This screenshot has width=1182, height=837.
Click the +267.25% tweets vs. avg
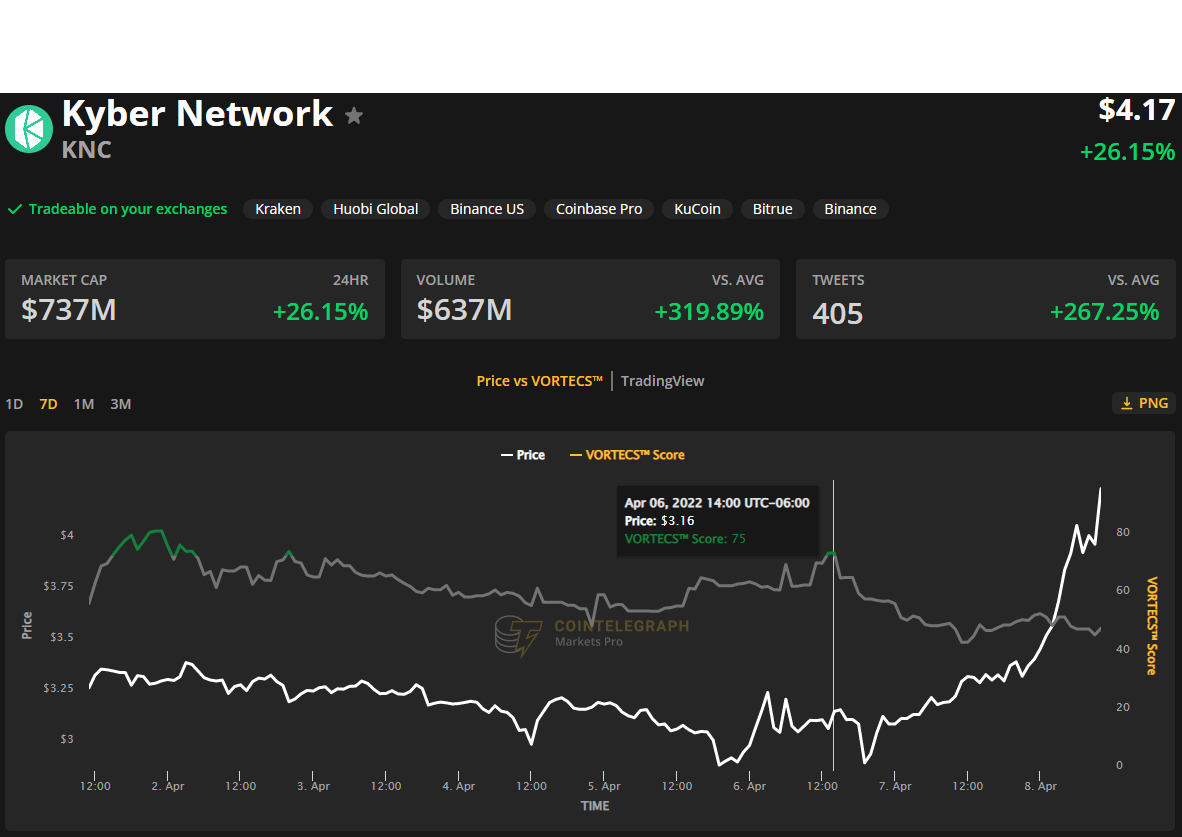(x=1104, y=311)
